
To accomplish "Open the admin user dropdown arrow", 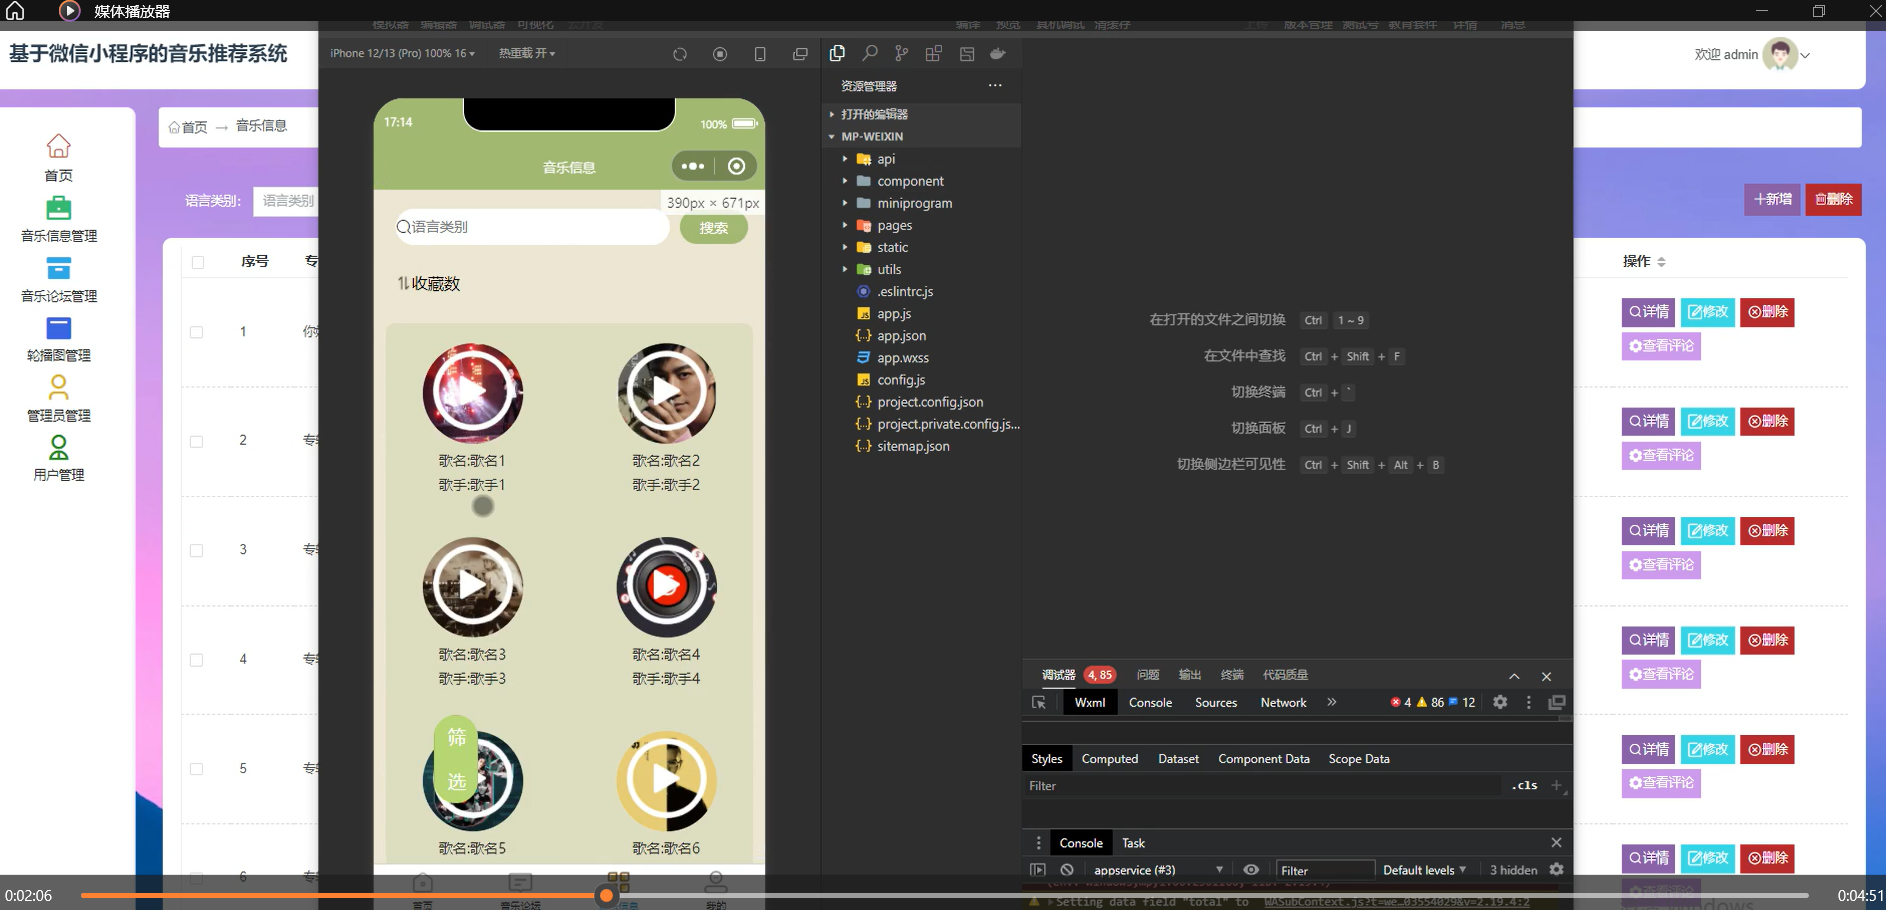I will (x=1806, y=55).
